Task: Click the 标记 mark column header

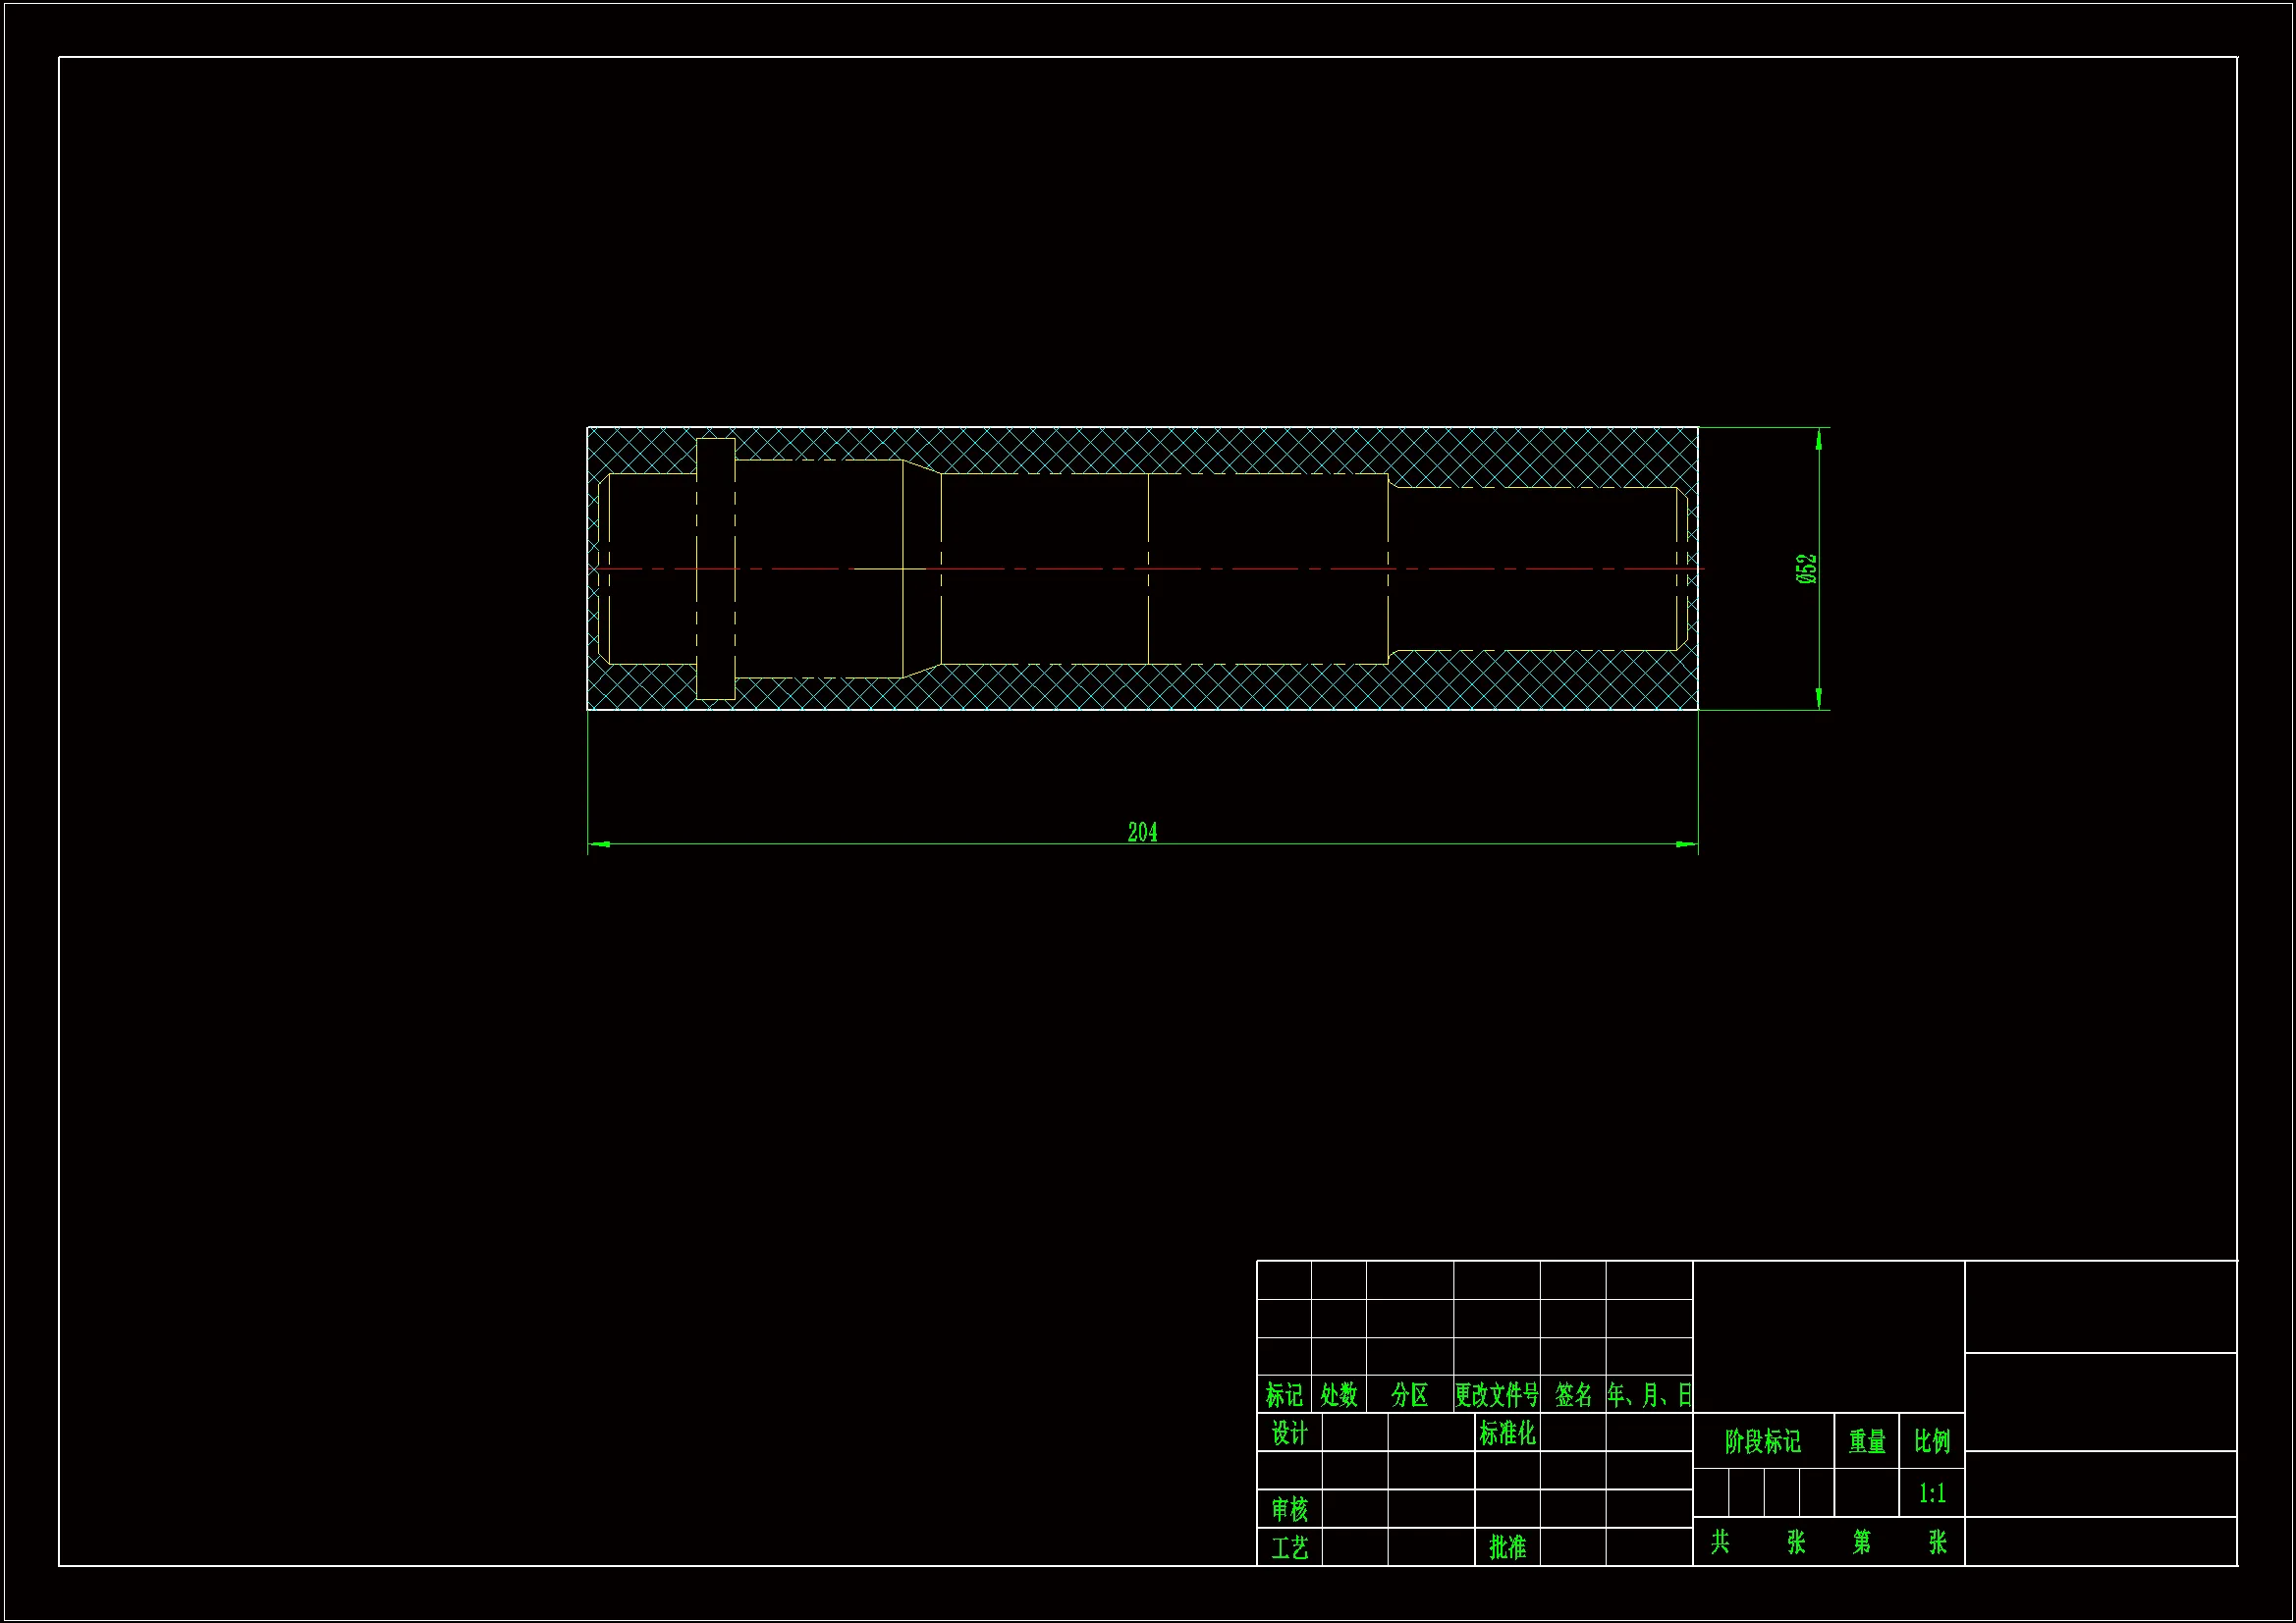Action: tap(1284, 1394)
